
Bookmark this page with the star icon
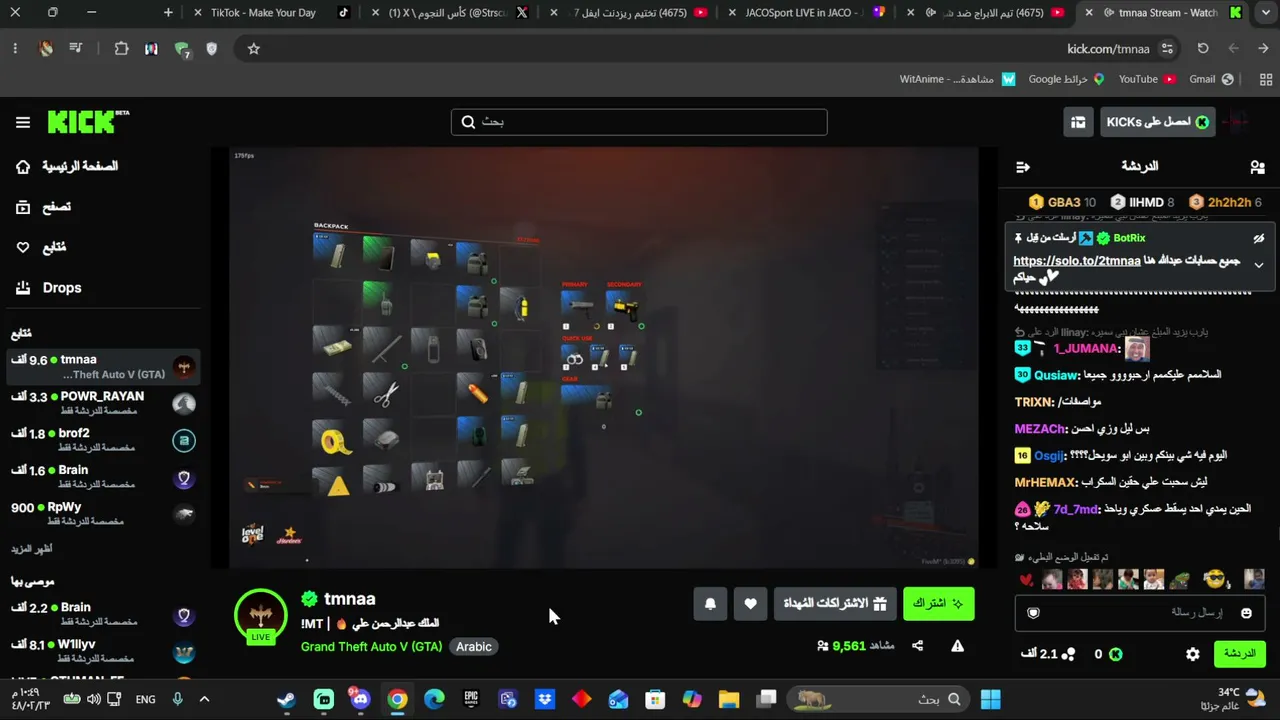point(253,49)
